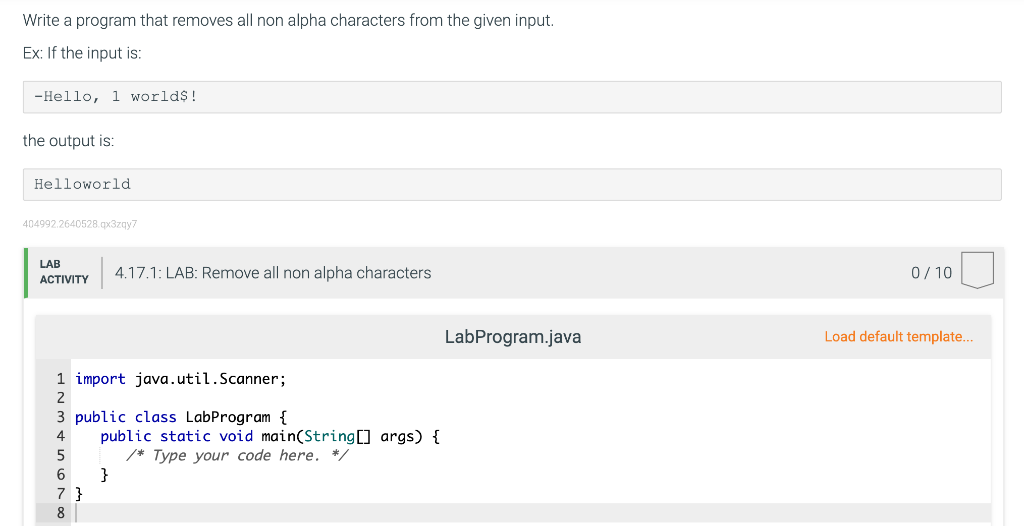Viewport: 1024px width, 526px height.
Task: Click the Load default template link
Action: tap(898, 337)
